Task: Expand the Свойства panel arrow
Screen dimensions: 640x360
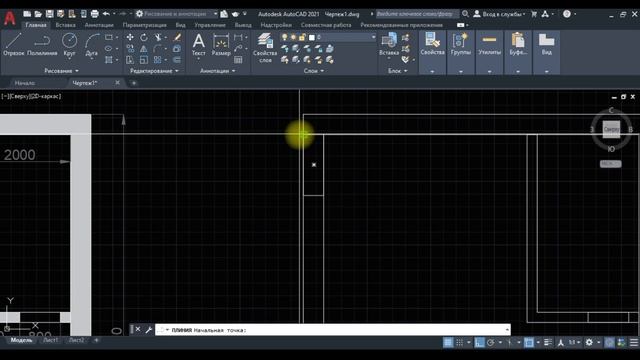Action: coord(432,71)
